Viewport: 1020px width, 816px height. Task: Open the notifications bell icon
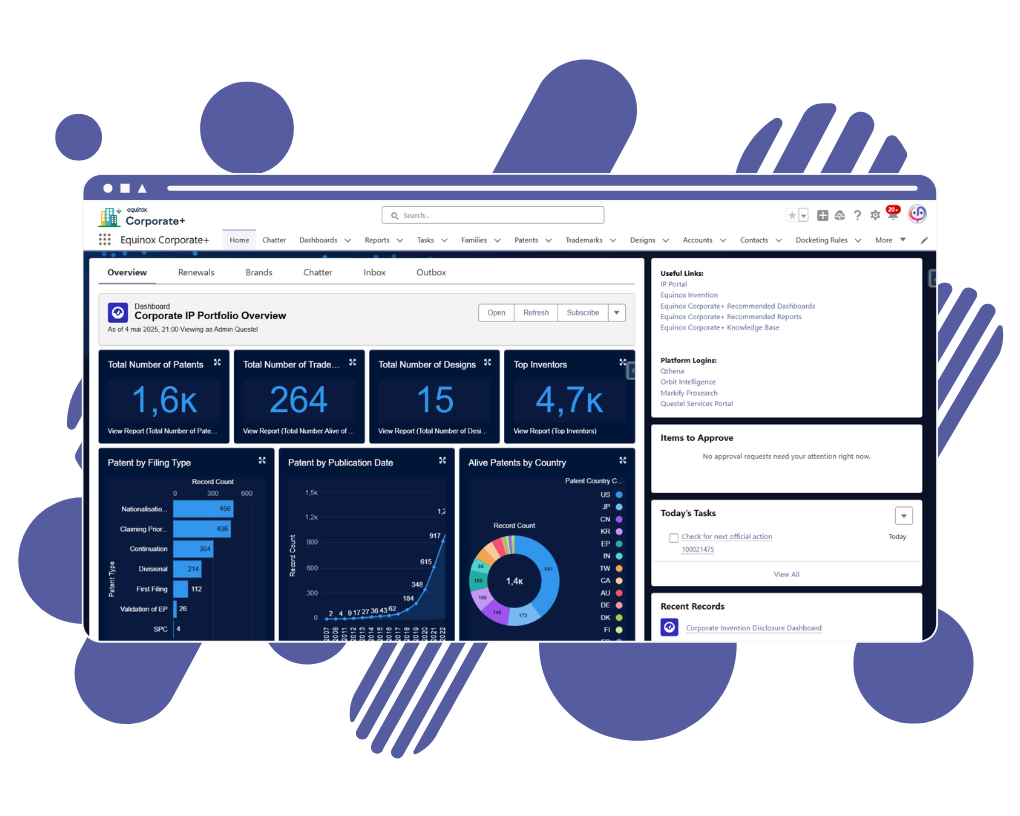[x=892, y=214]
